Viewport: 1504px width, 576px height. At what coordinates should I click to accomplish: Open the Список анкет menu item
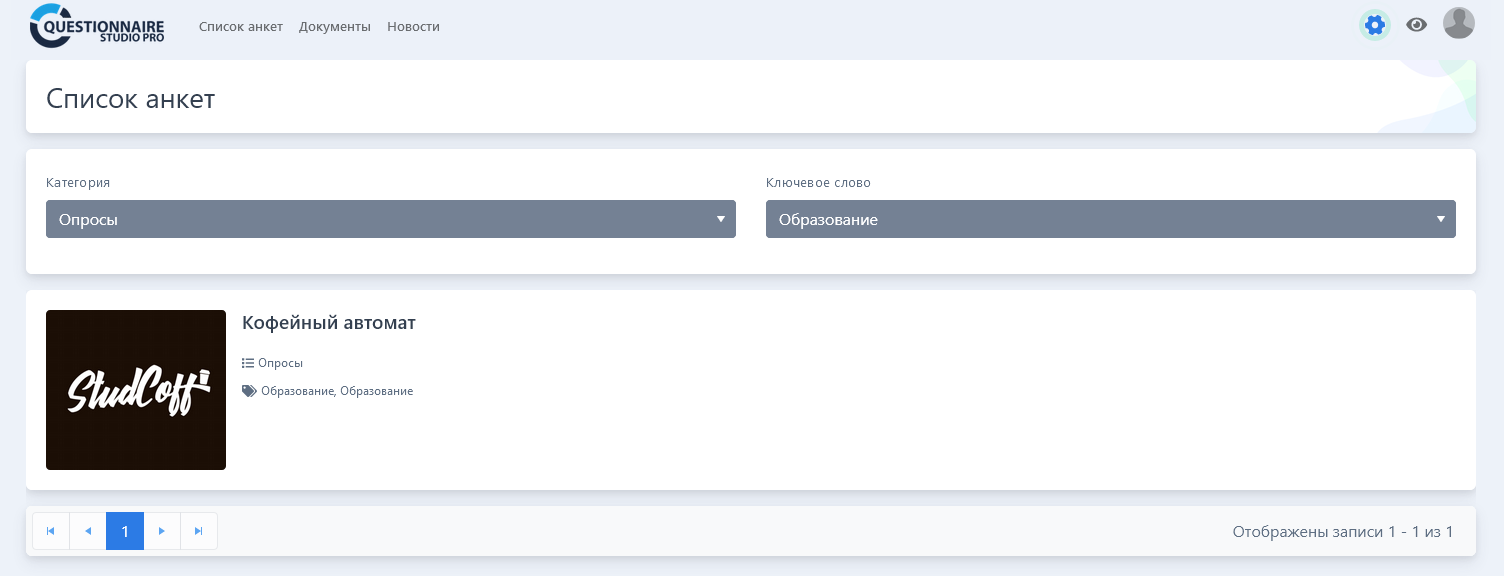[241, 27]
